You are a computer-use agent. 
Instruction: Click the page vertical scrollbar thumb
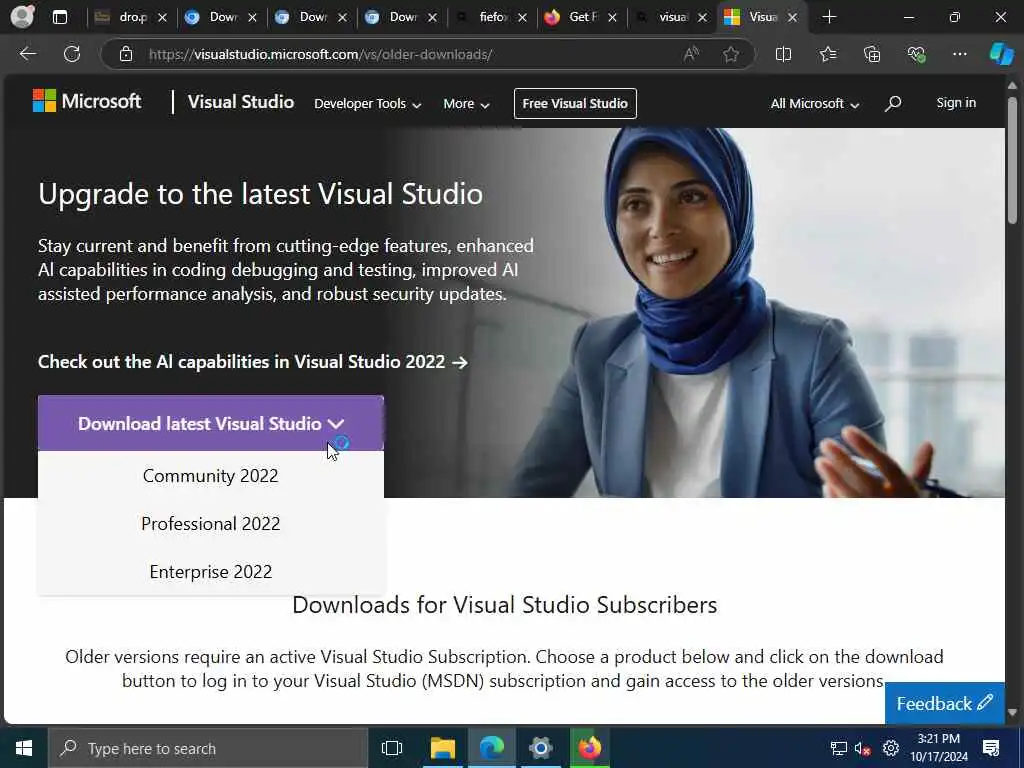1012,160
